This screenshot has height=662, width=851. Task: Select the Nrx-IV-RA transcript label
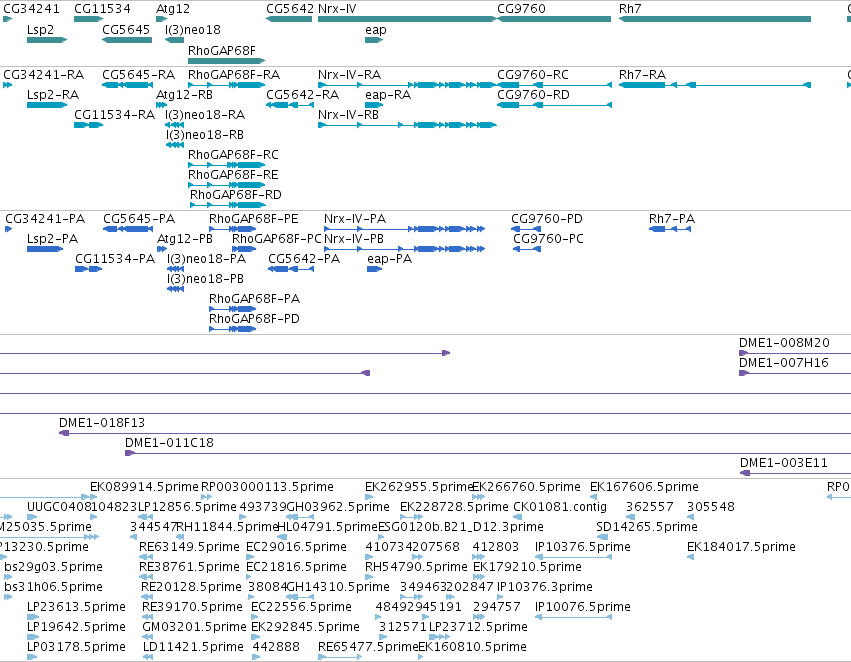pos(350,74)
